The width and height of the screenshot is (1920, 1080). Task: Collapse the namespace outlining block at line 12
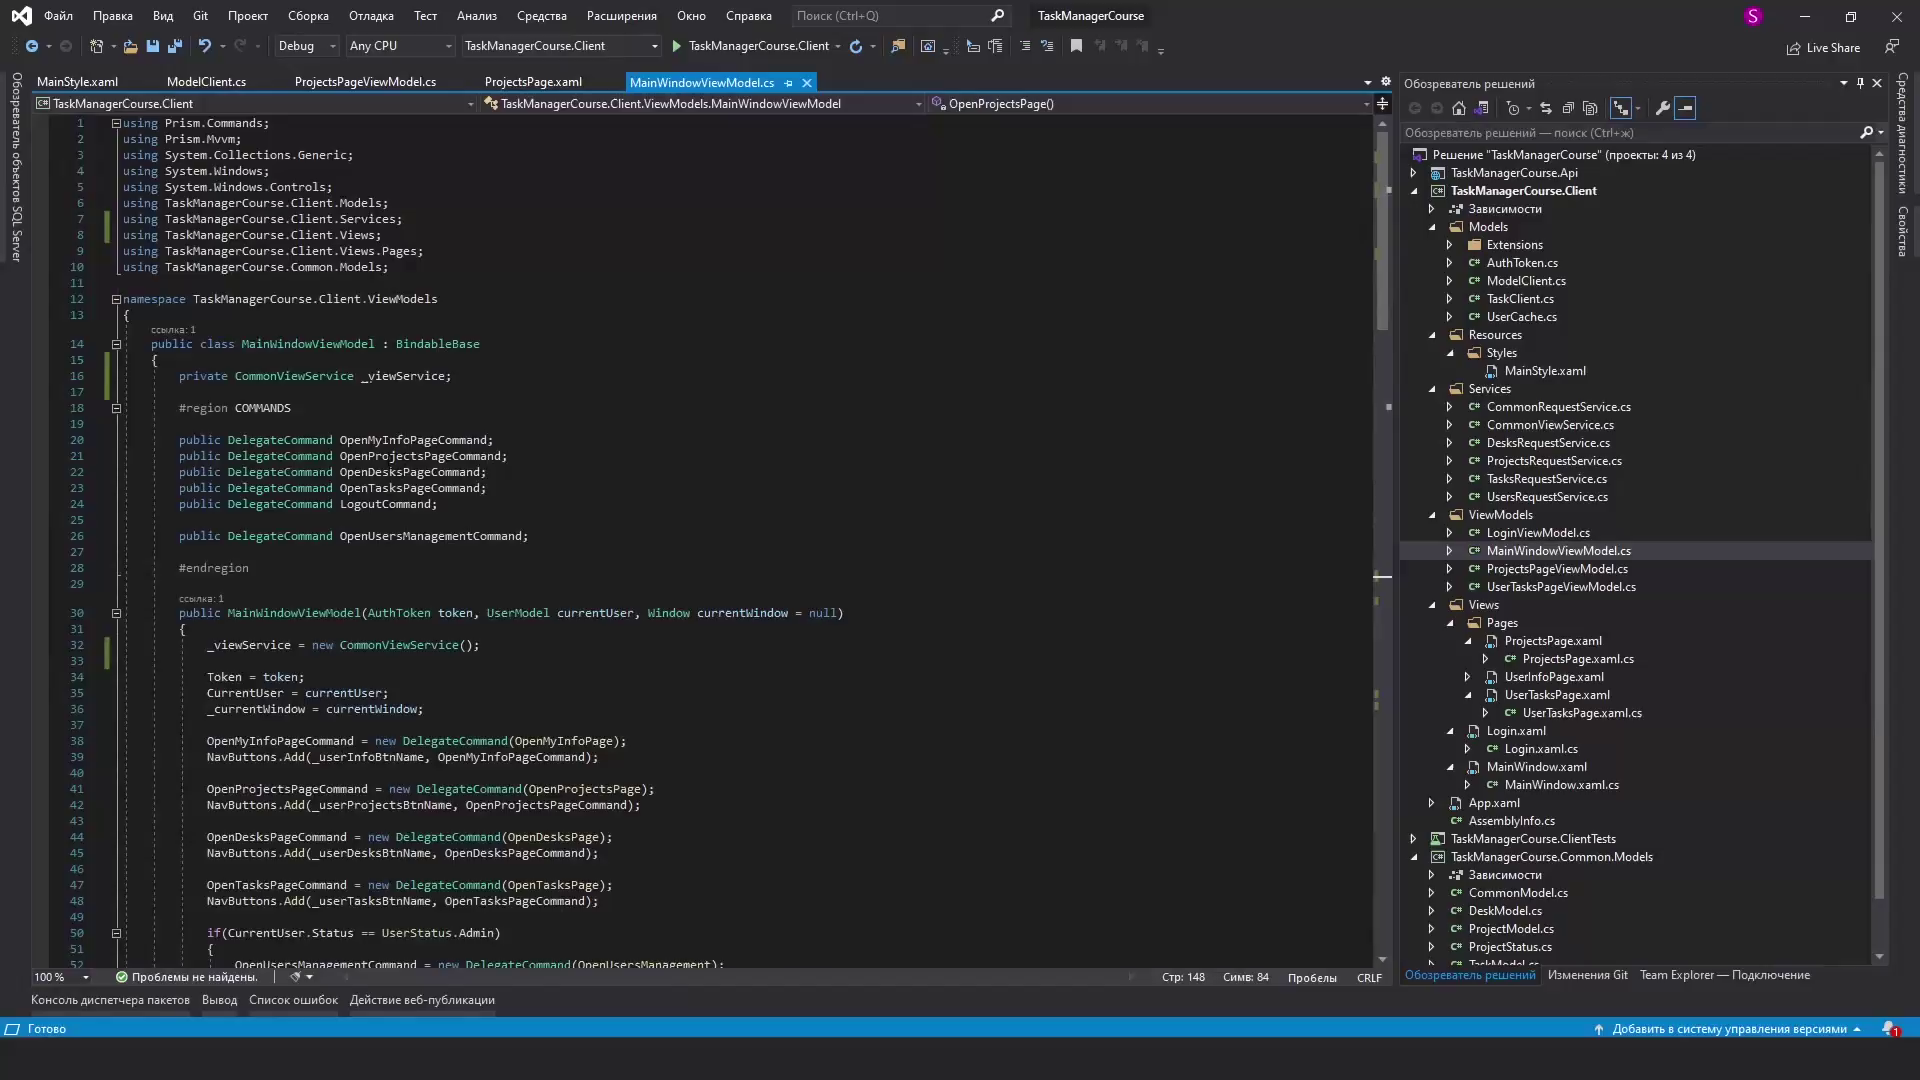pyautogui.click(x=116, y=299)
